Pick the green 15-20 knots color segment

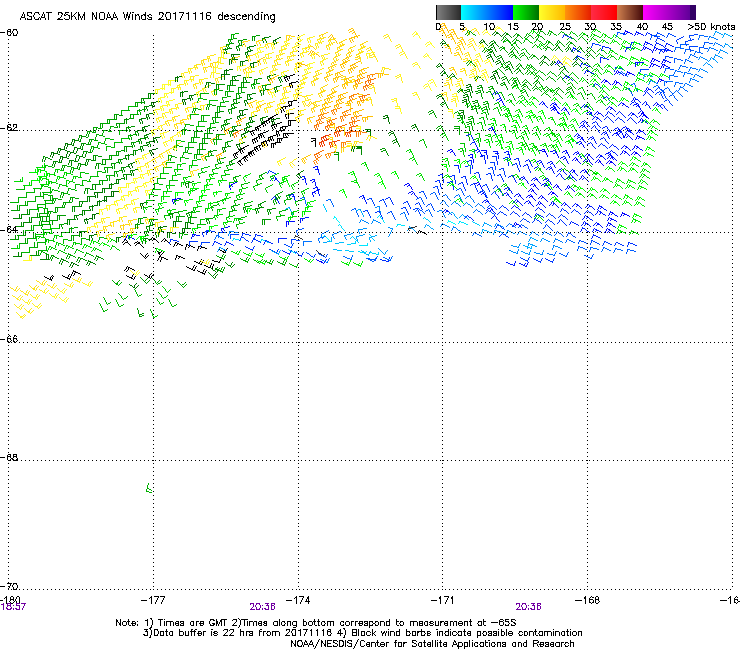tap(526, 12)
